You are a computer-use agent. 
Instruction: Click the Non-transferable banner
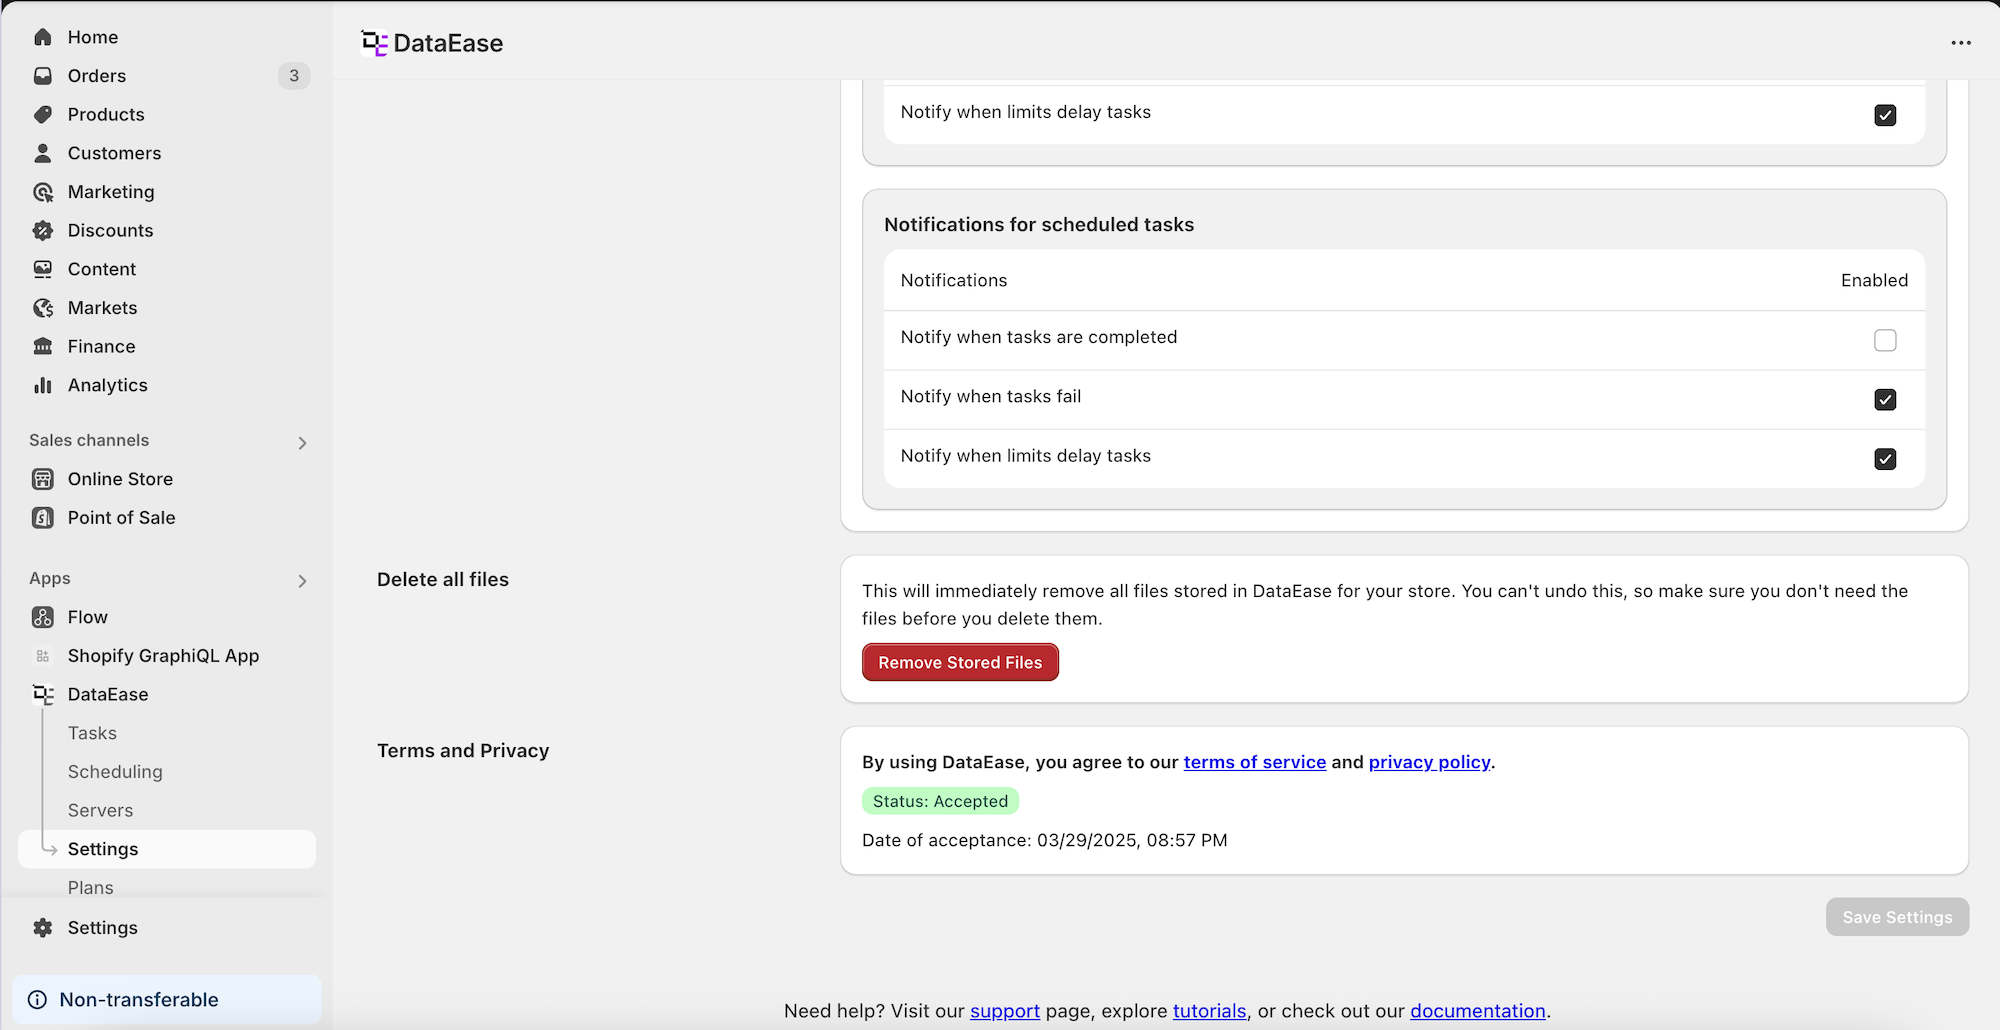(x=167, y=1000)
